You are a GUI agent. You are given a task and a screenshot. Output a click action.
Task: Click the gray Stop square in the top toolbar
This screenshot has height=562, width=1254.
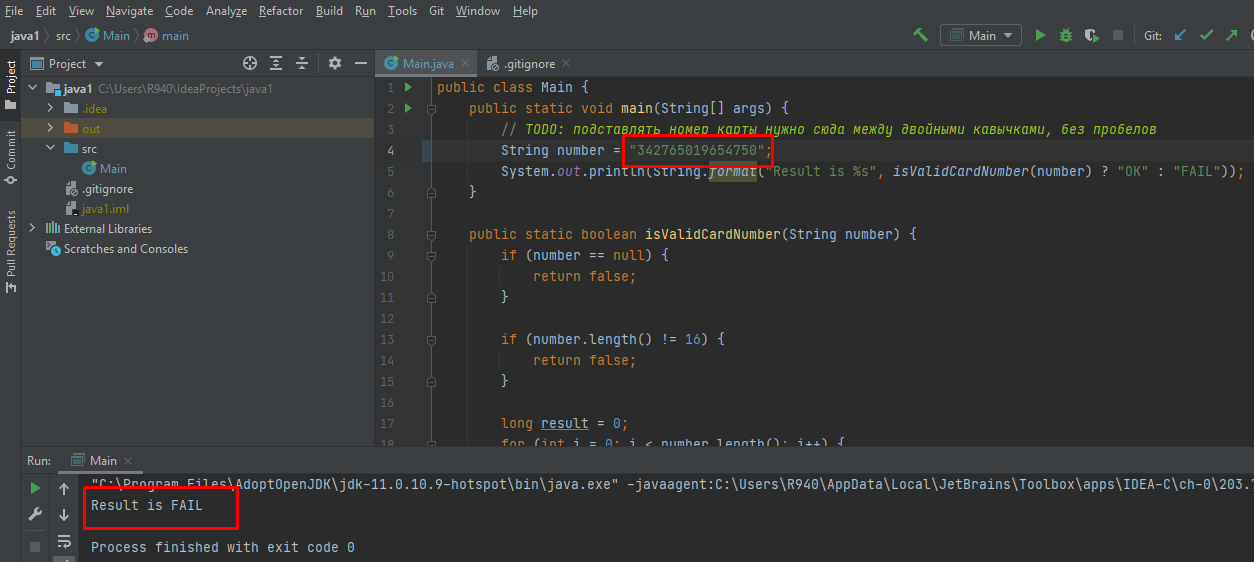(1118, 35)
